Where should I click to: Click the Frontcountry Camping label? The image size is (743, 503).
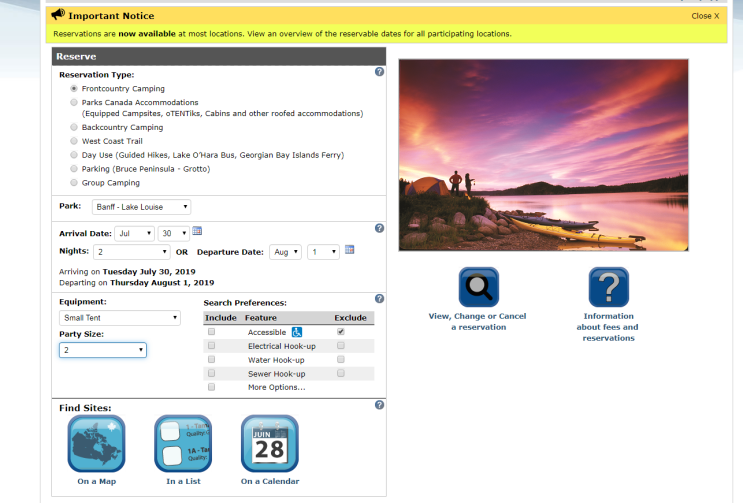tap(123, 89)
